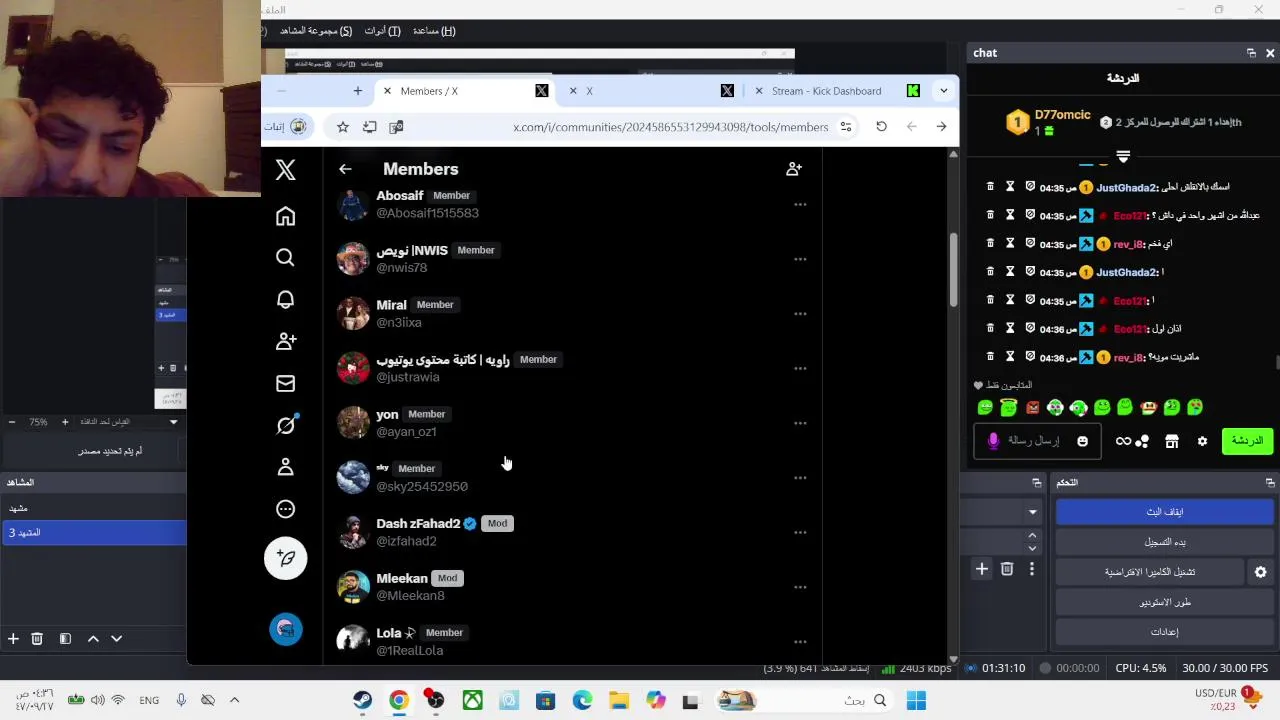Click the invite member icon beside Members
The width and height of the screenshot is (1280, 720).
794,169
